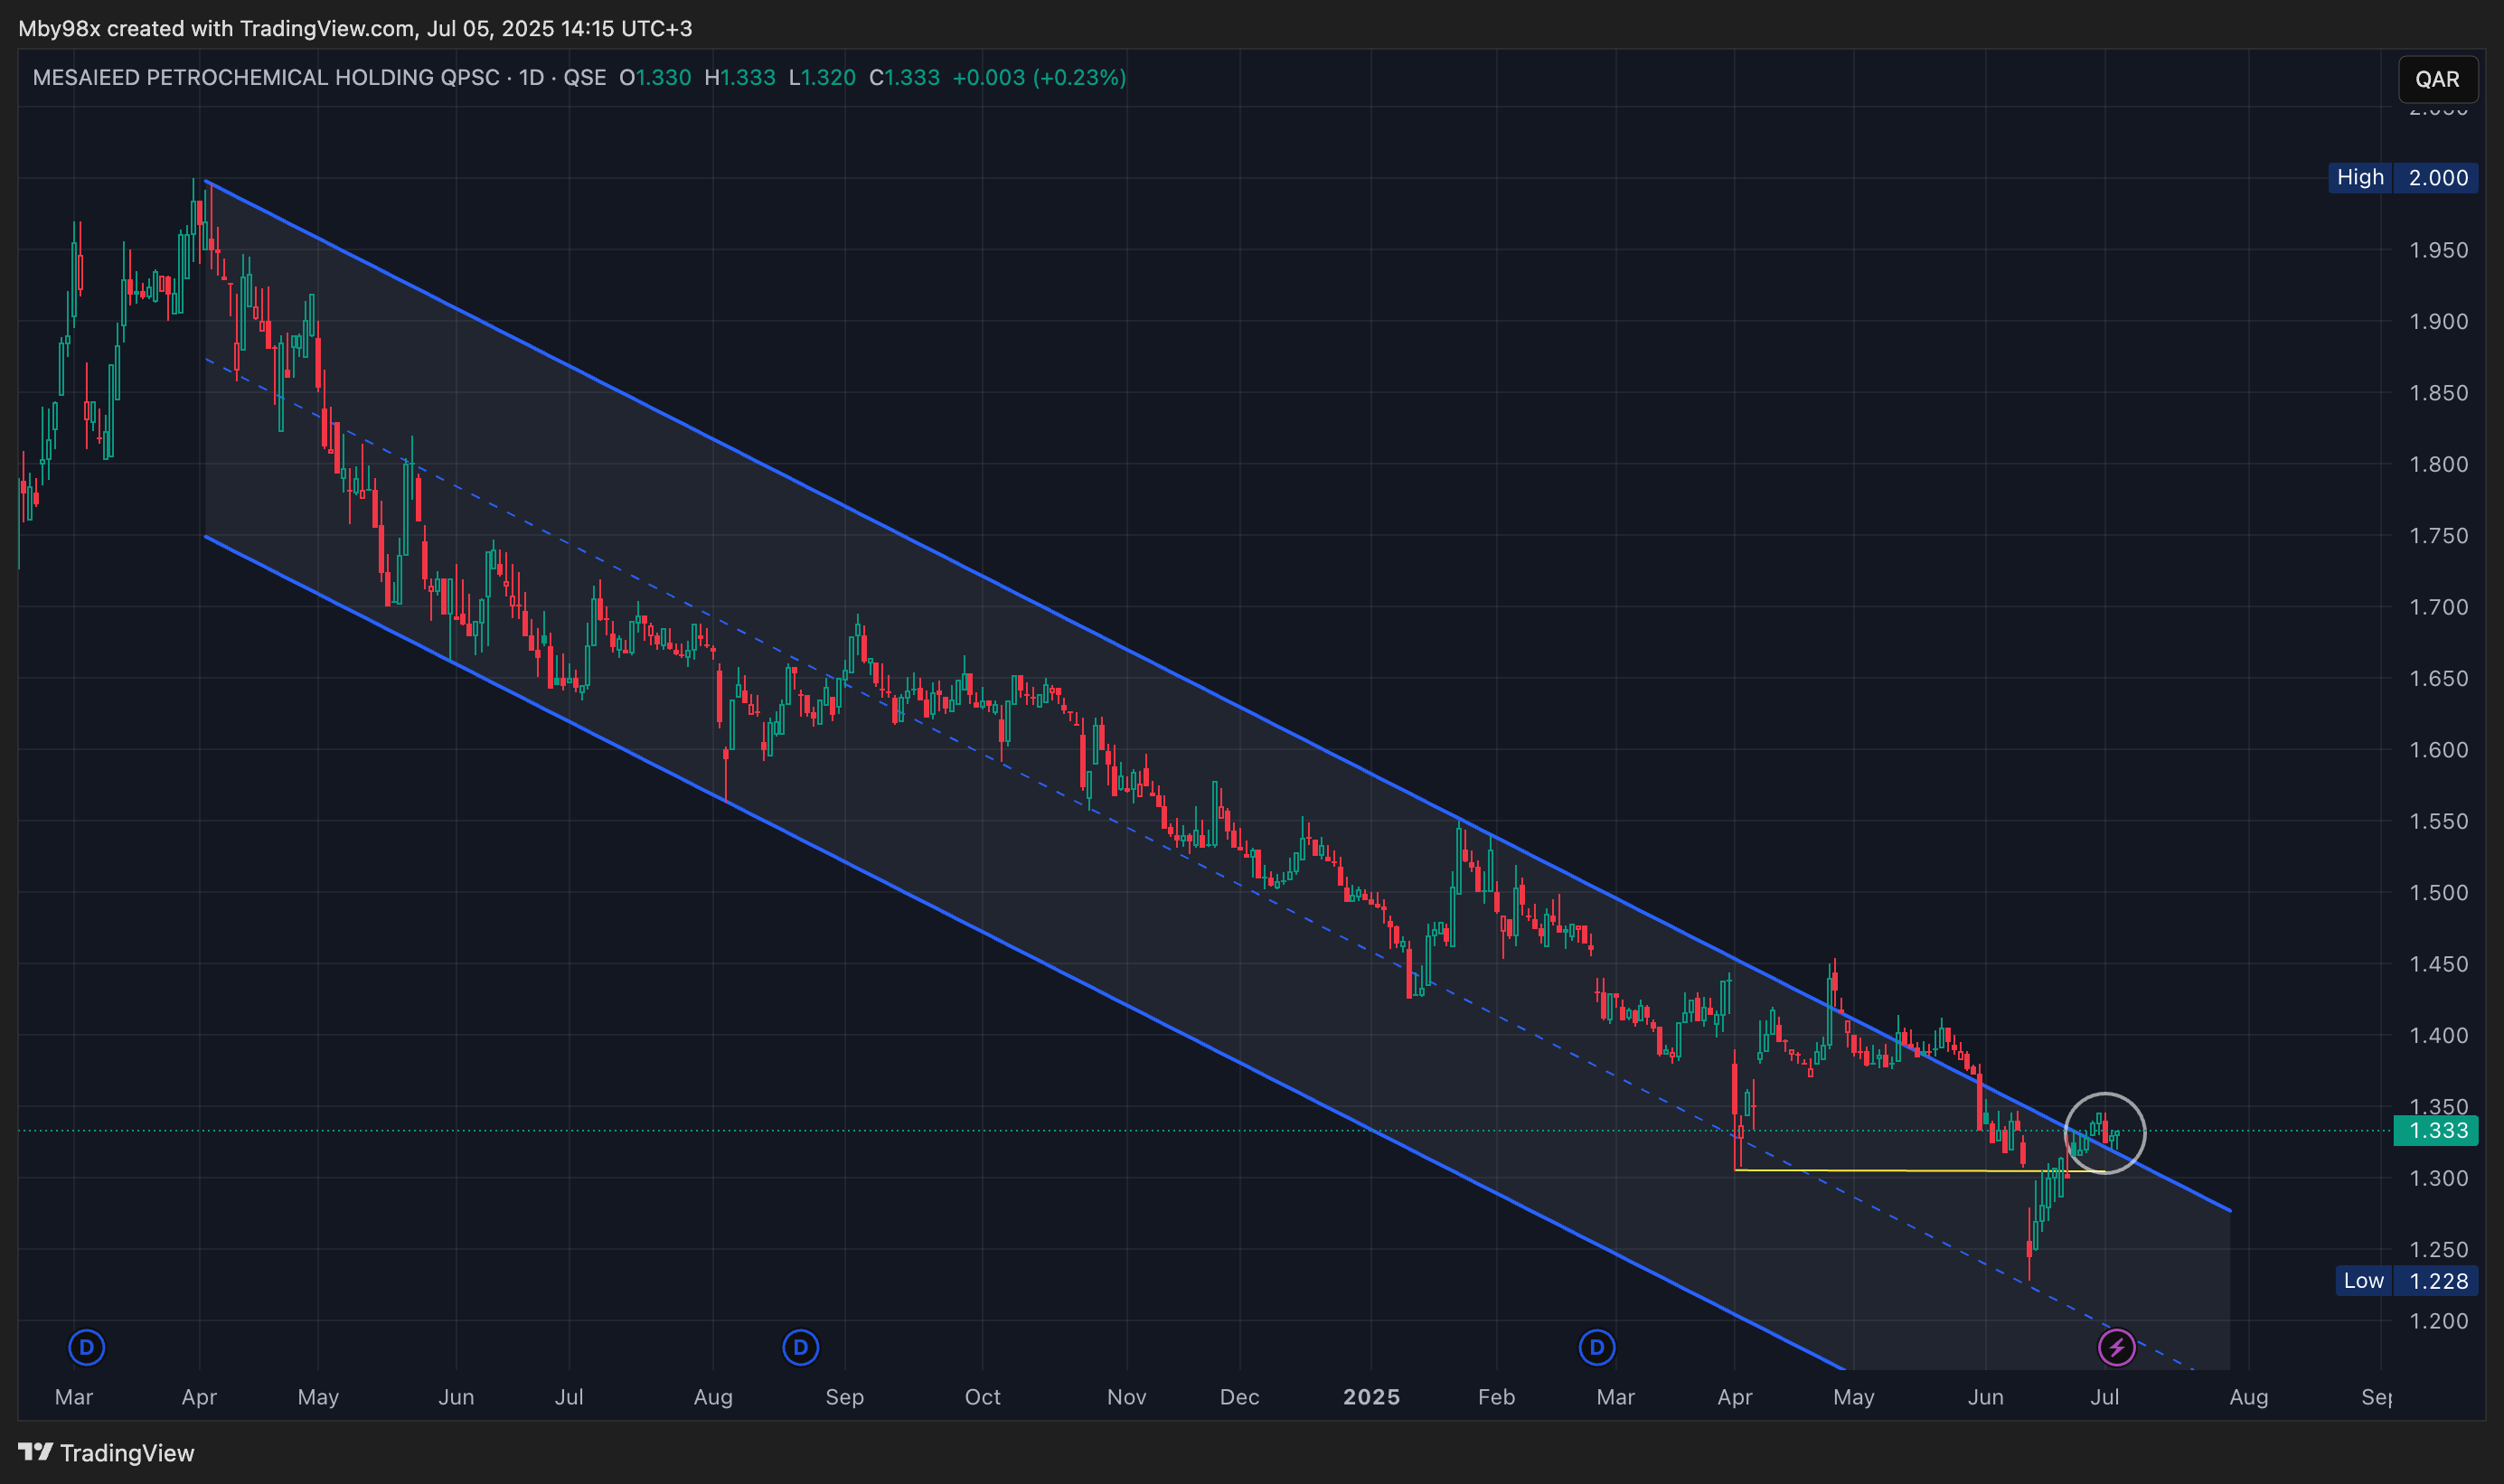Click the 1.200 price axis label
The image size is (2504, 1484).
click(x=2438, y=1321)
